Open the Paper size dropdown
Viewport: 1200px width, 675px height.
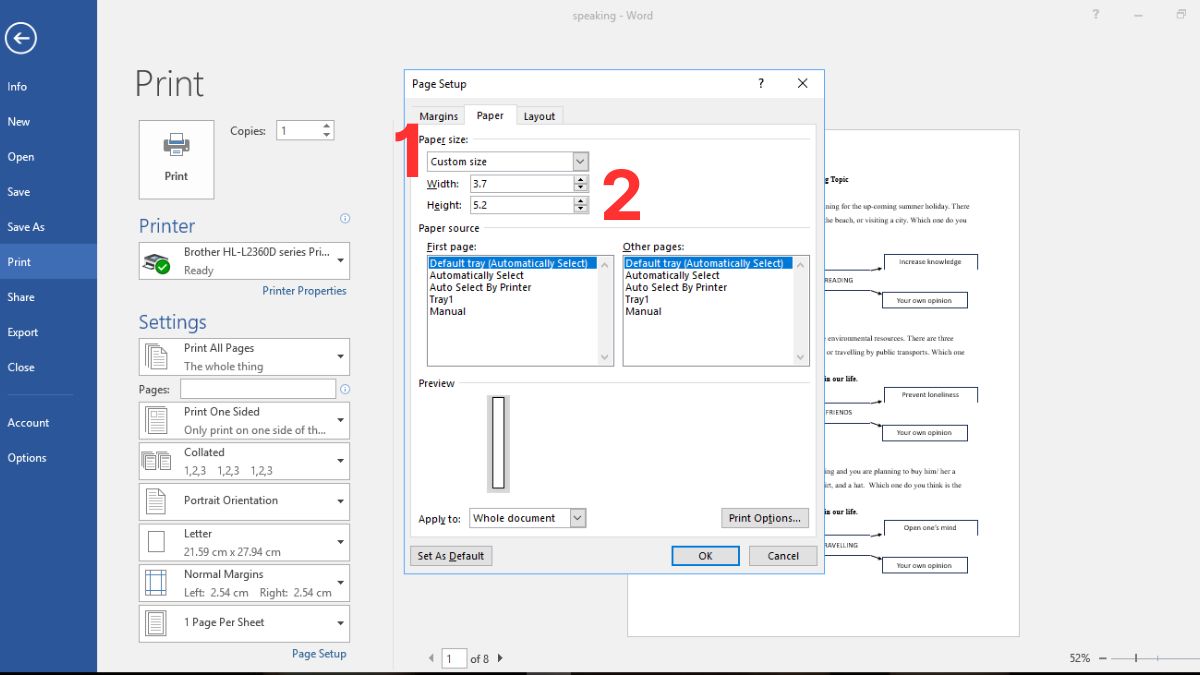click(580, 161)
